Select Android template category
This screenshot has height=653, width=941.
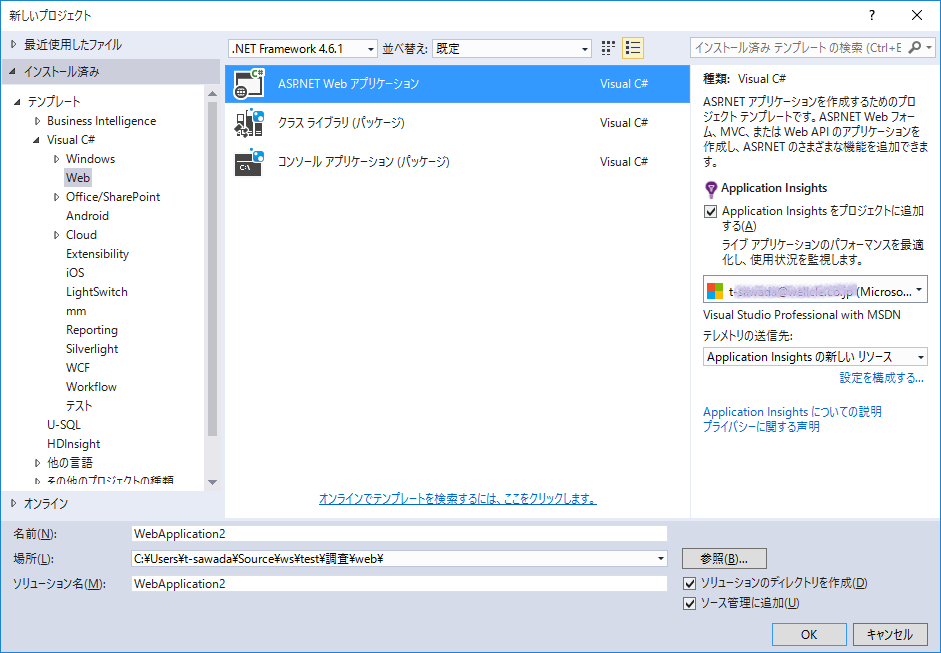click(x=87, y=215)
